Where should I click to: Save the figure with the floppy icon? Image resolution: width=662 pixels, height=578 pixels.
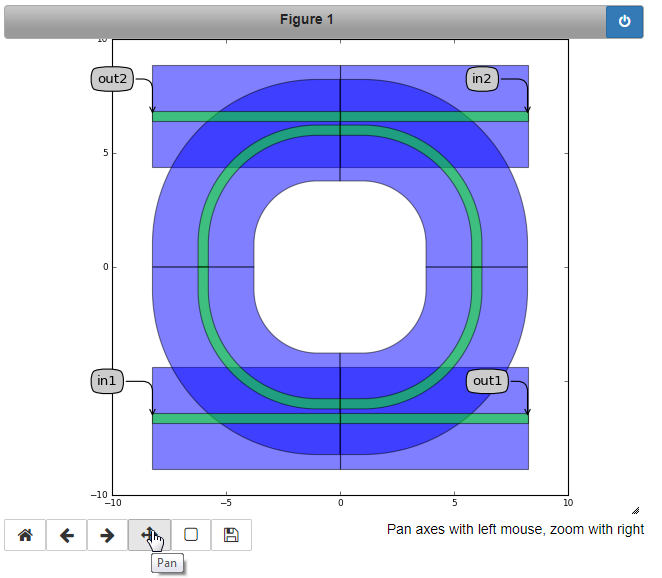231,535
